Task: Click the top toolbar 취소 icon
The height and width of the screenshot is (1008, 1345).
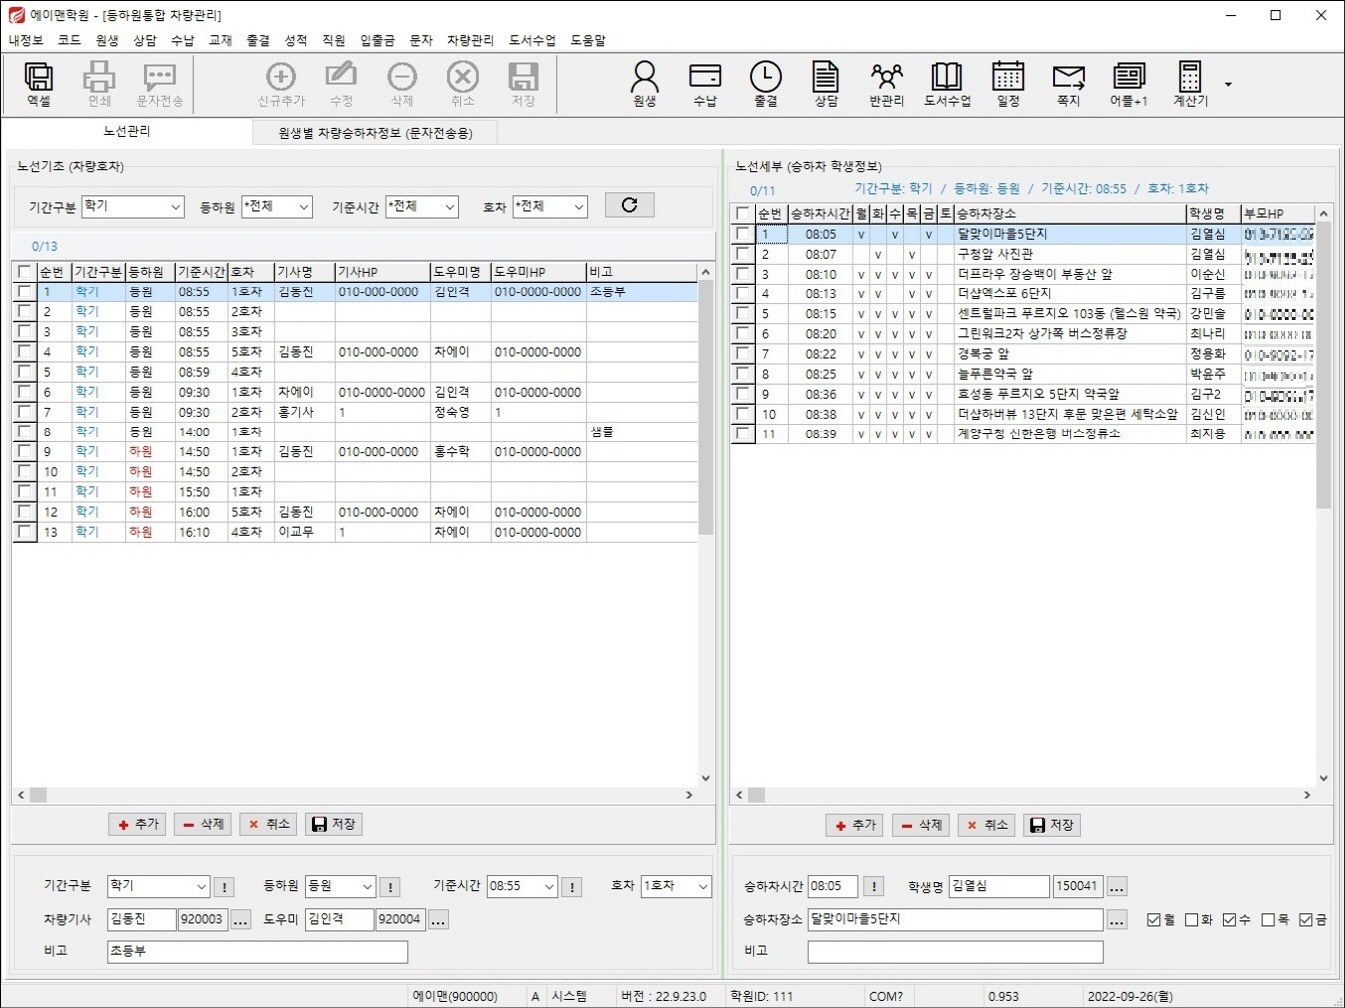Action: click(463, 84)
